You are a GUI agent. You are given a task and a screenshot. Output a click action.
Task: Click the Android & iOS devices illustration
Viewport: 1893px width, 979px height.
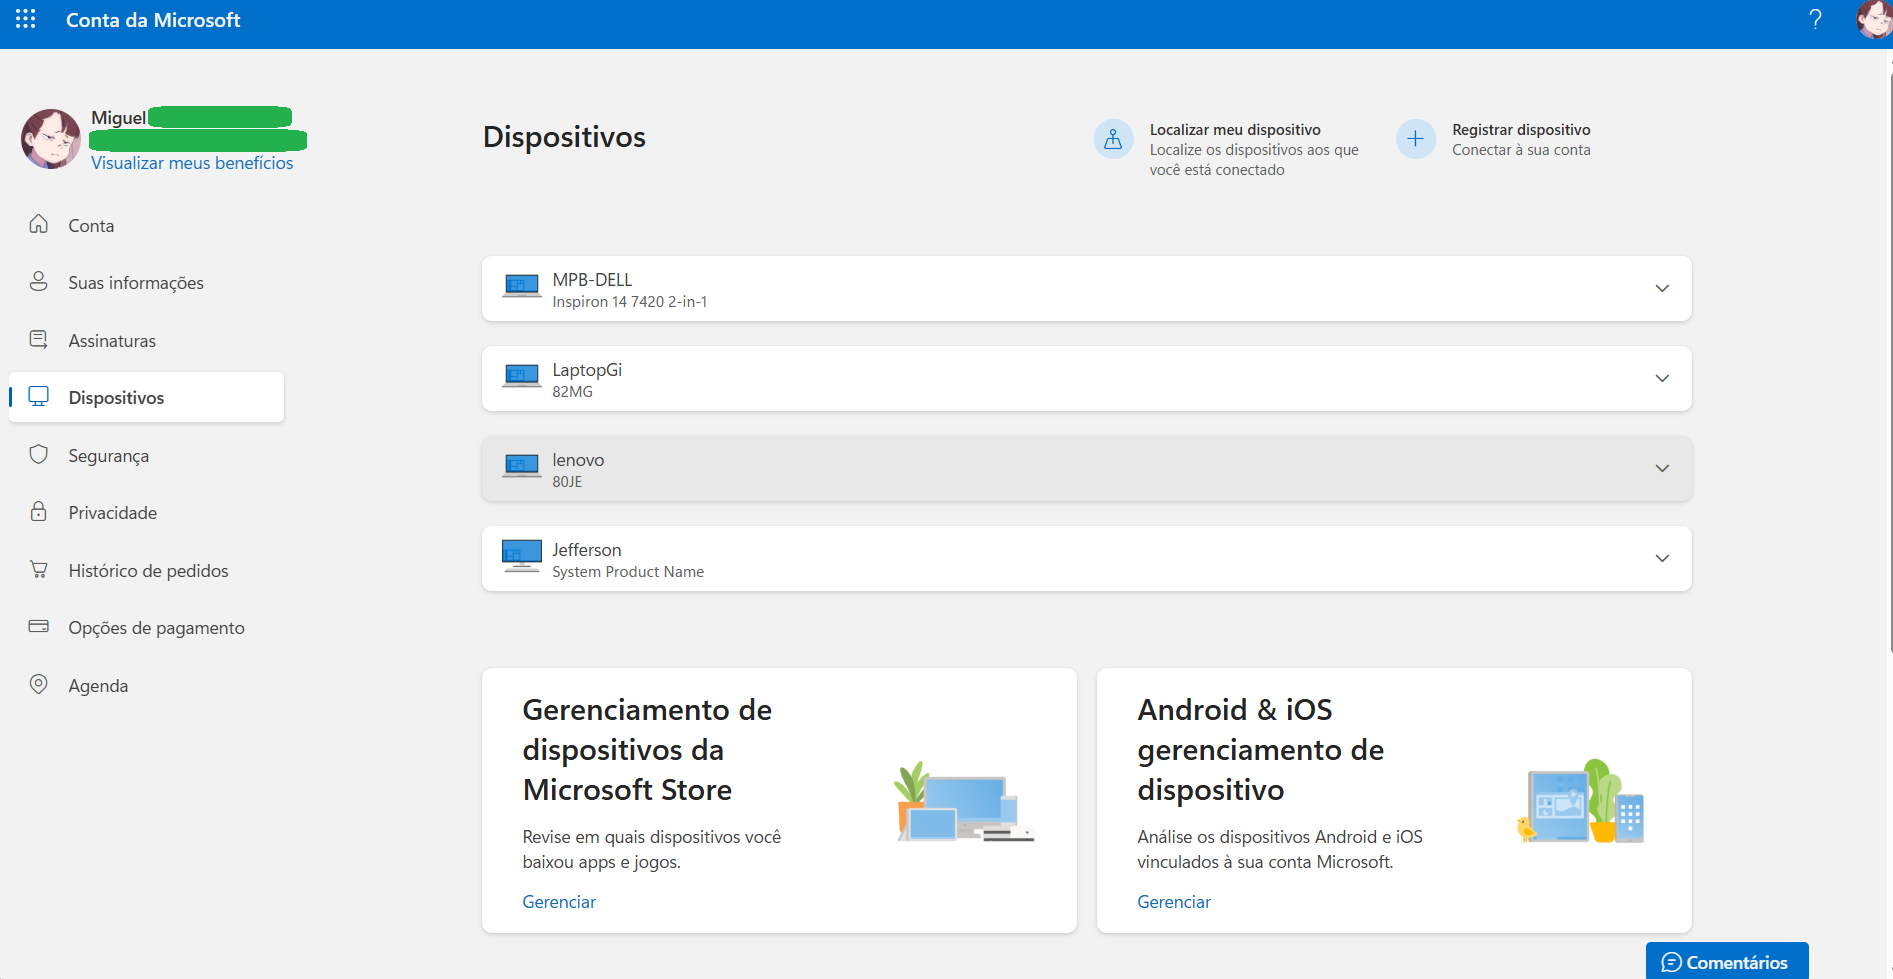pyautogui.click(x=1581, y=801)
